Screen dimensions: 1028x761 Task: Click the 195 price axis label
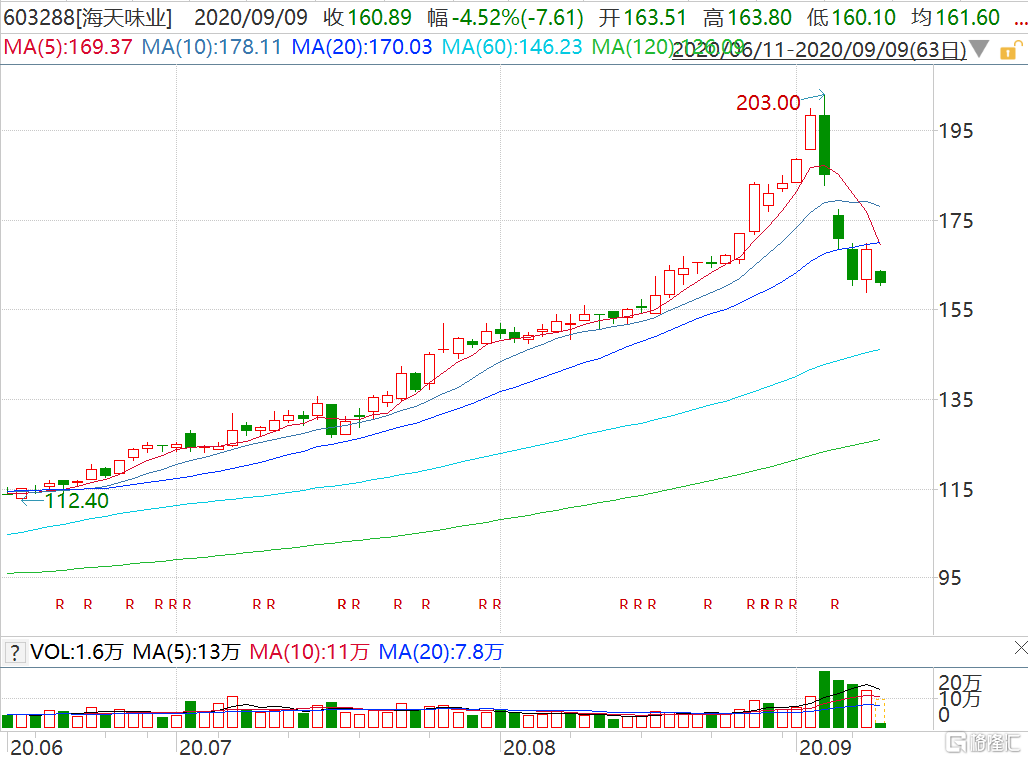(x=956, y=131)
